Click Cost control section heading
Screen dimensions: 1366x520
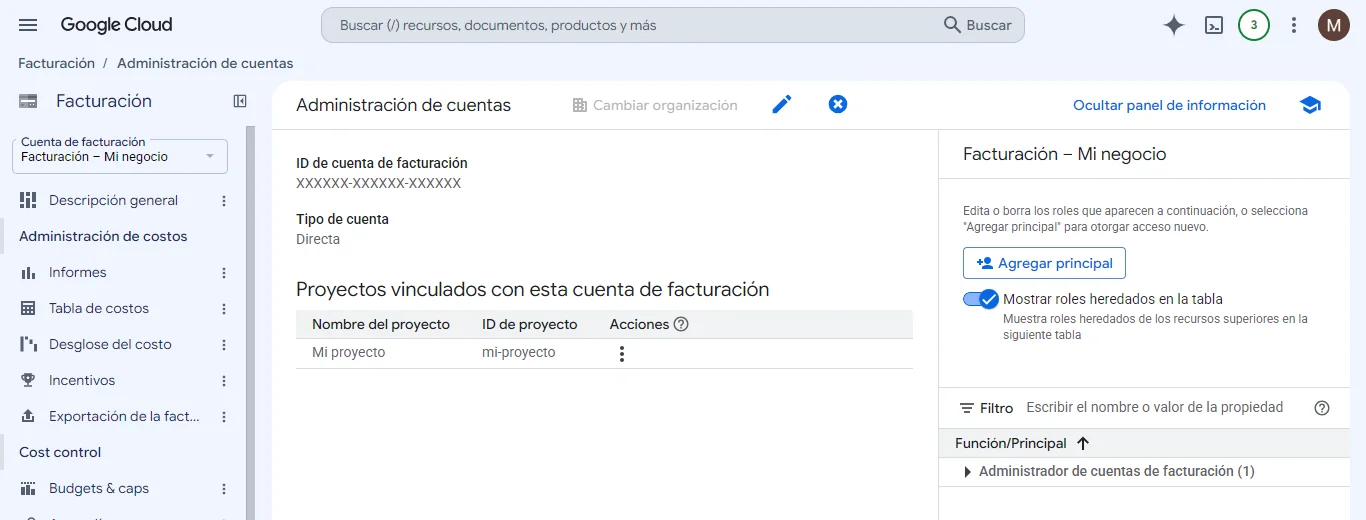pos(60,452)
